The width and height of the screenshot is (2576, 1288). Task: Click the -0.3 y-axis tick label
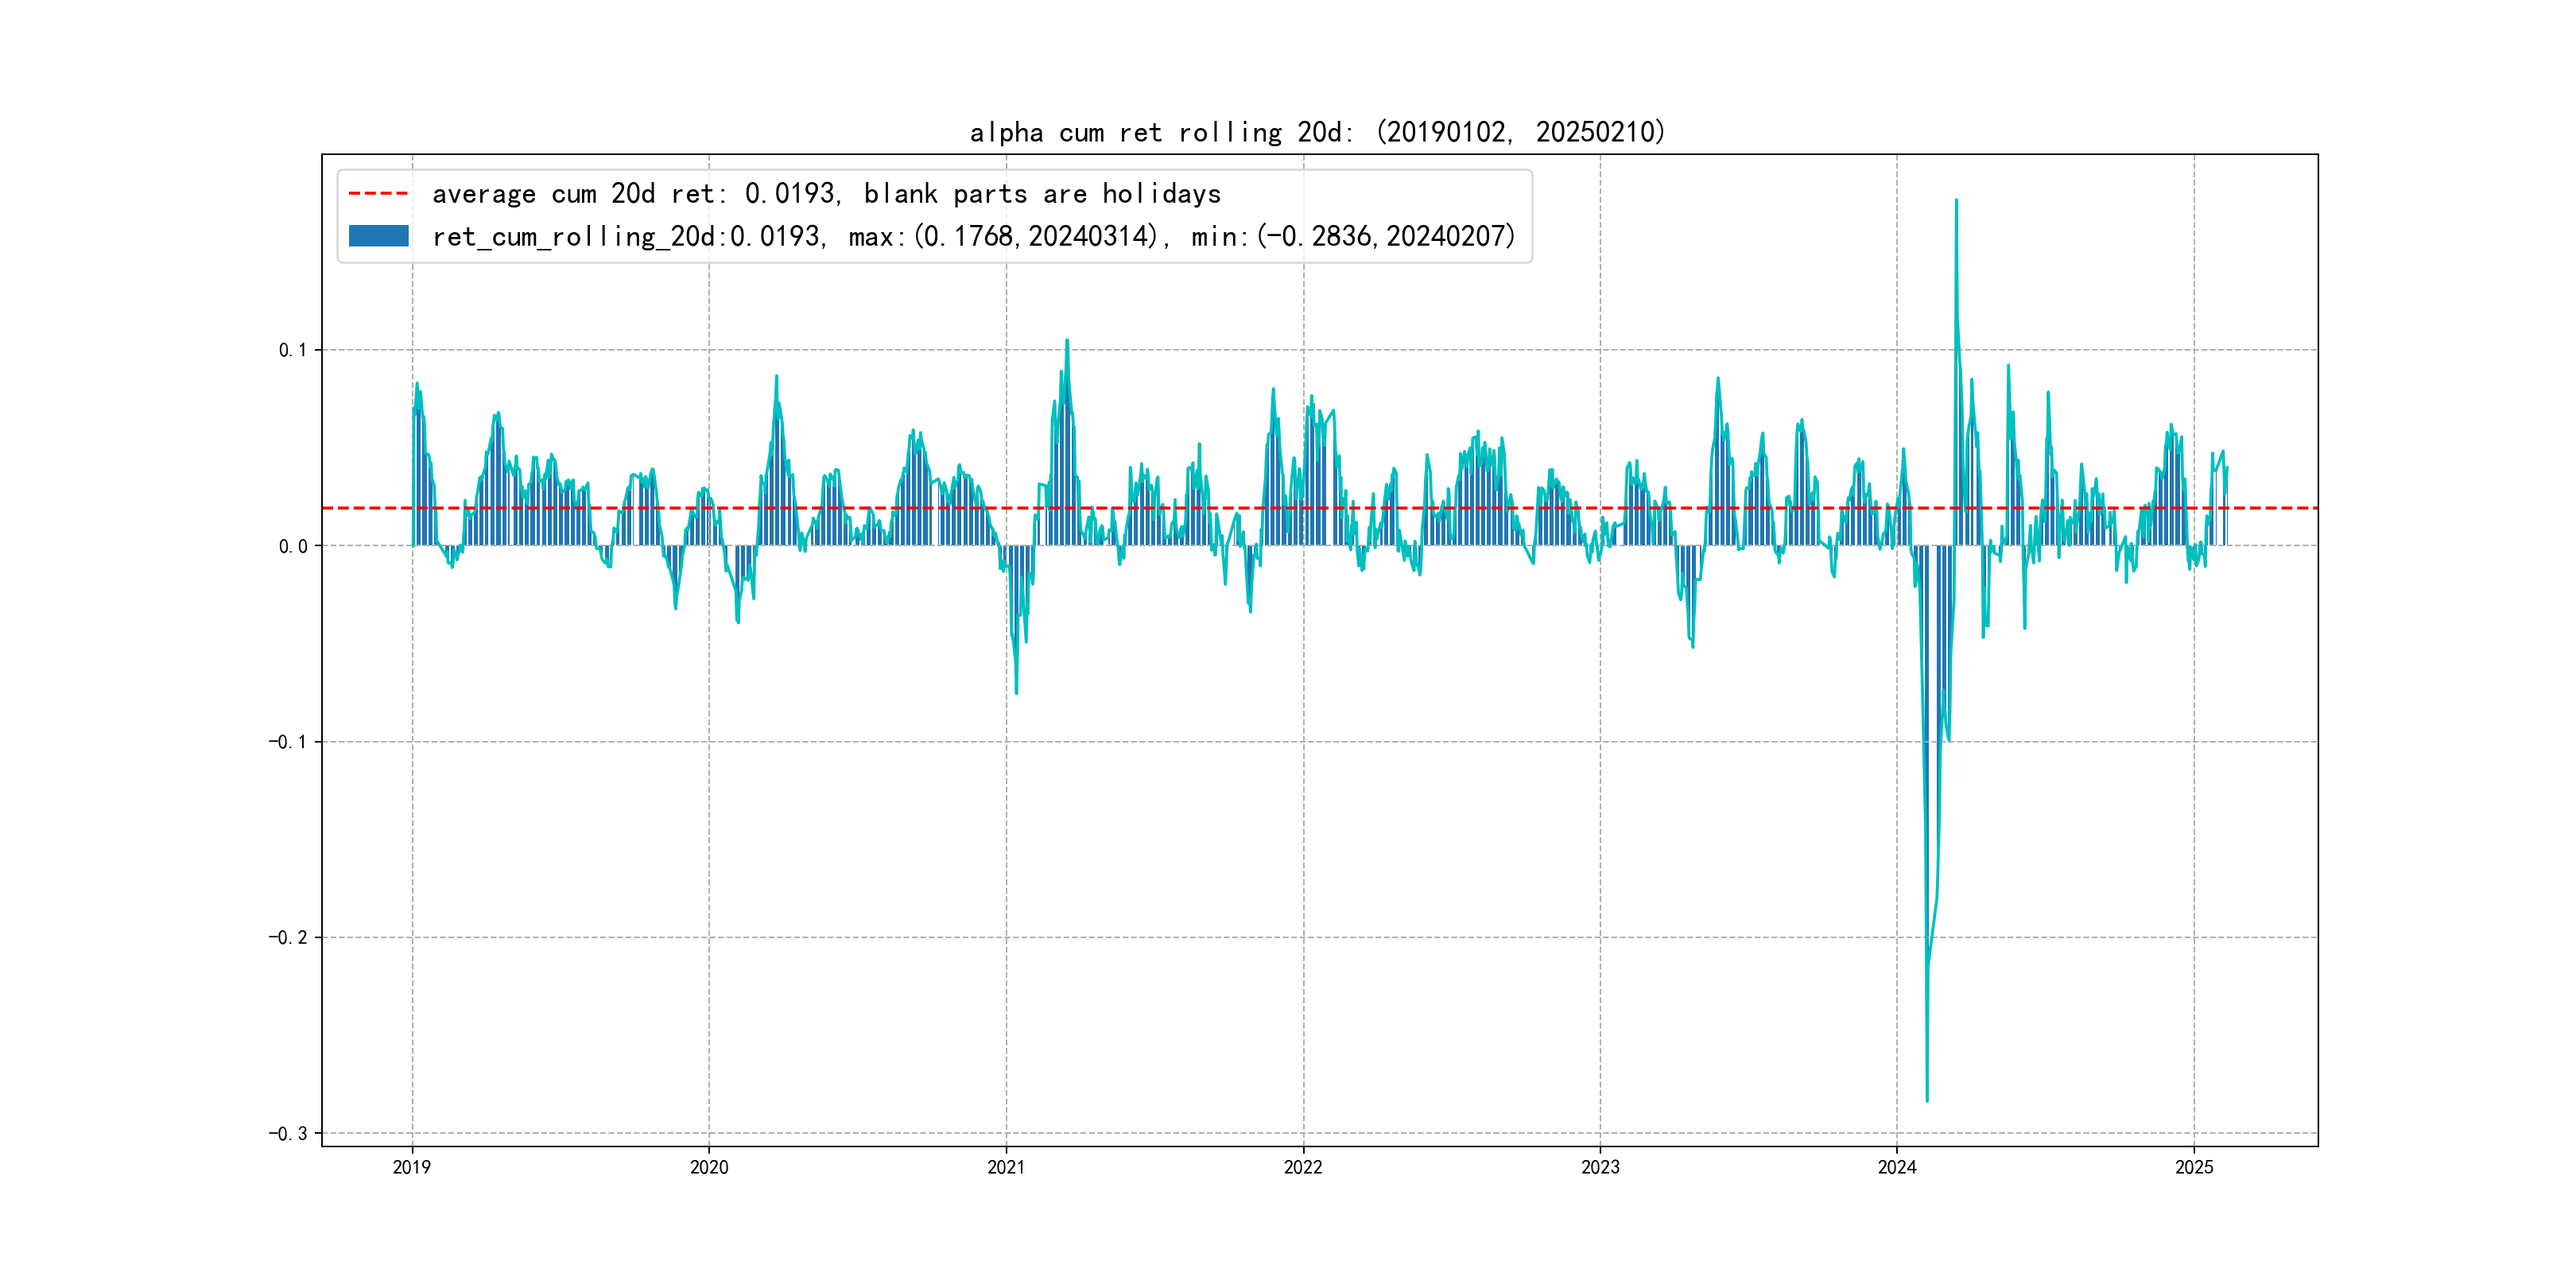coord(287,1133)
